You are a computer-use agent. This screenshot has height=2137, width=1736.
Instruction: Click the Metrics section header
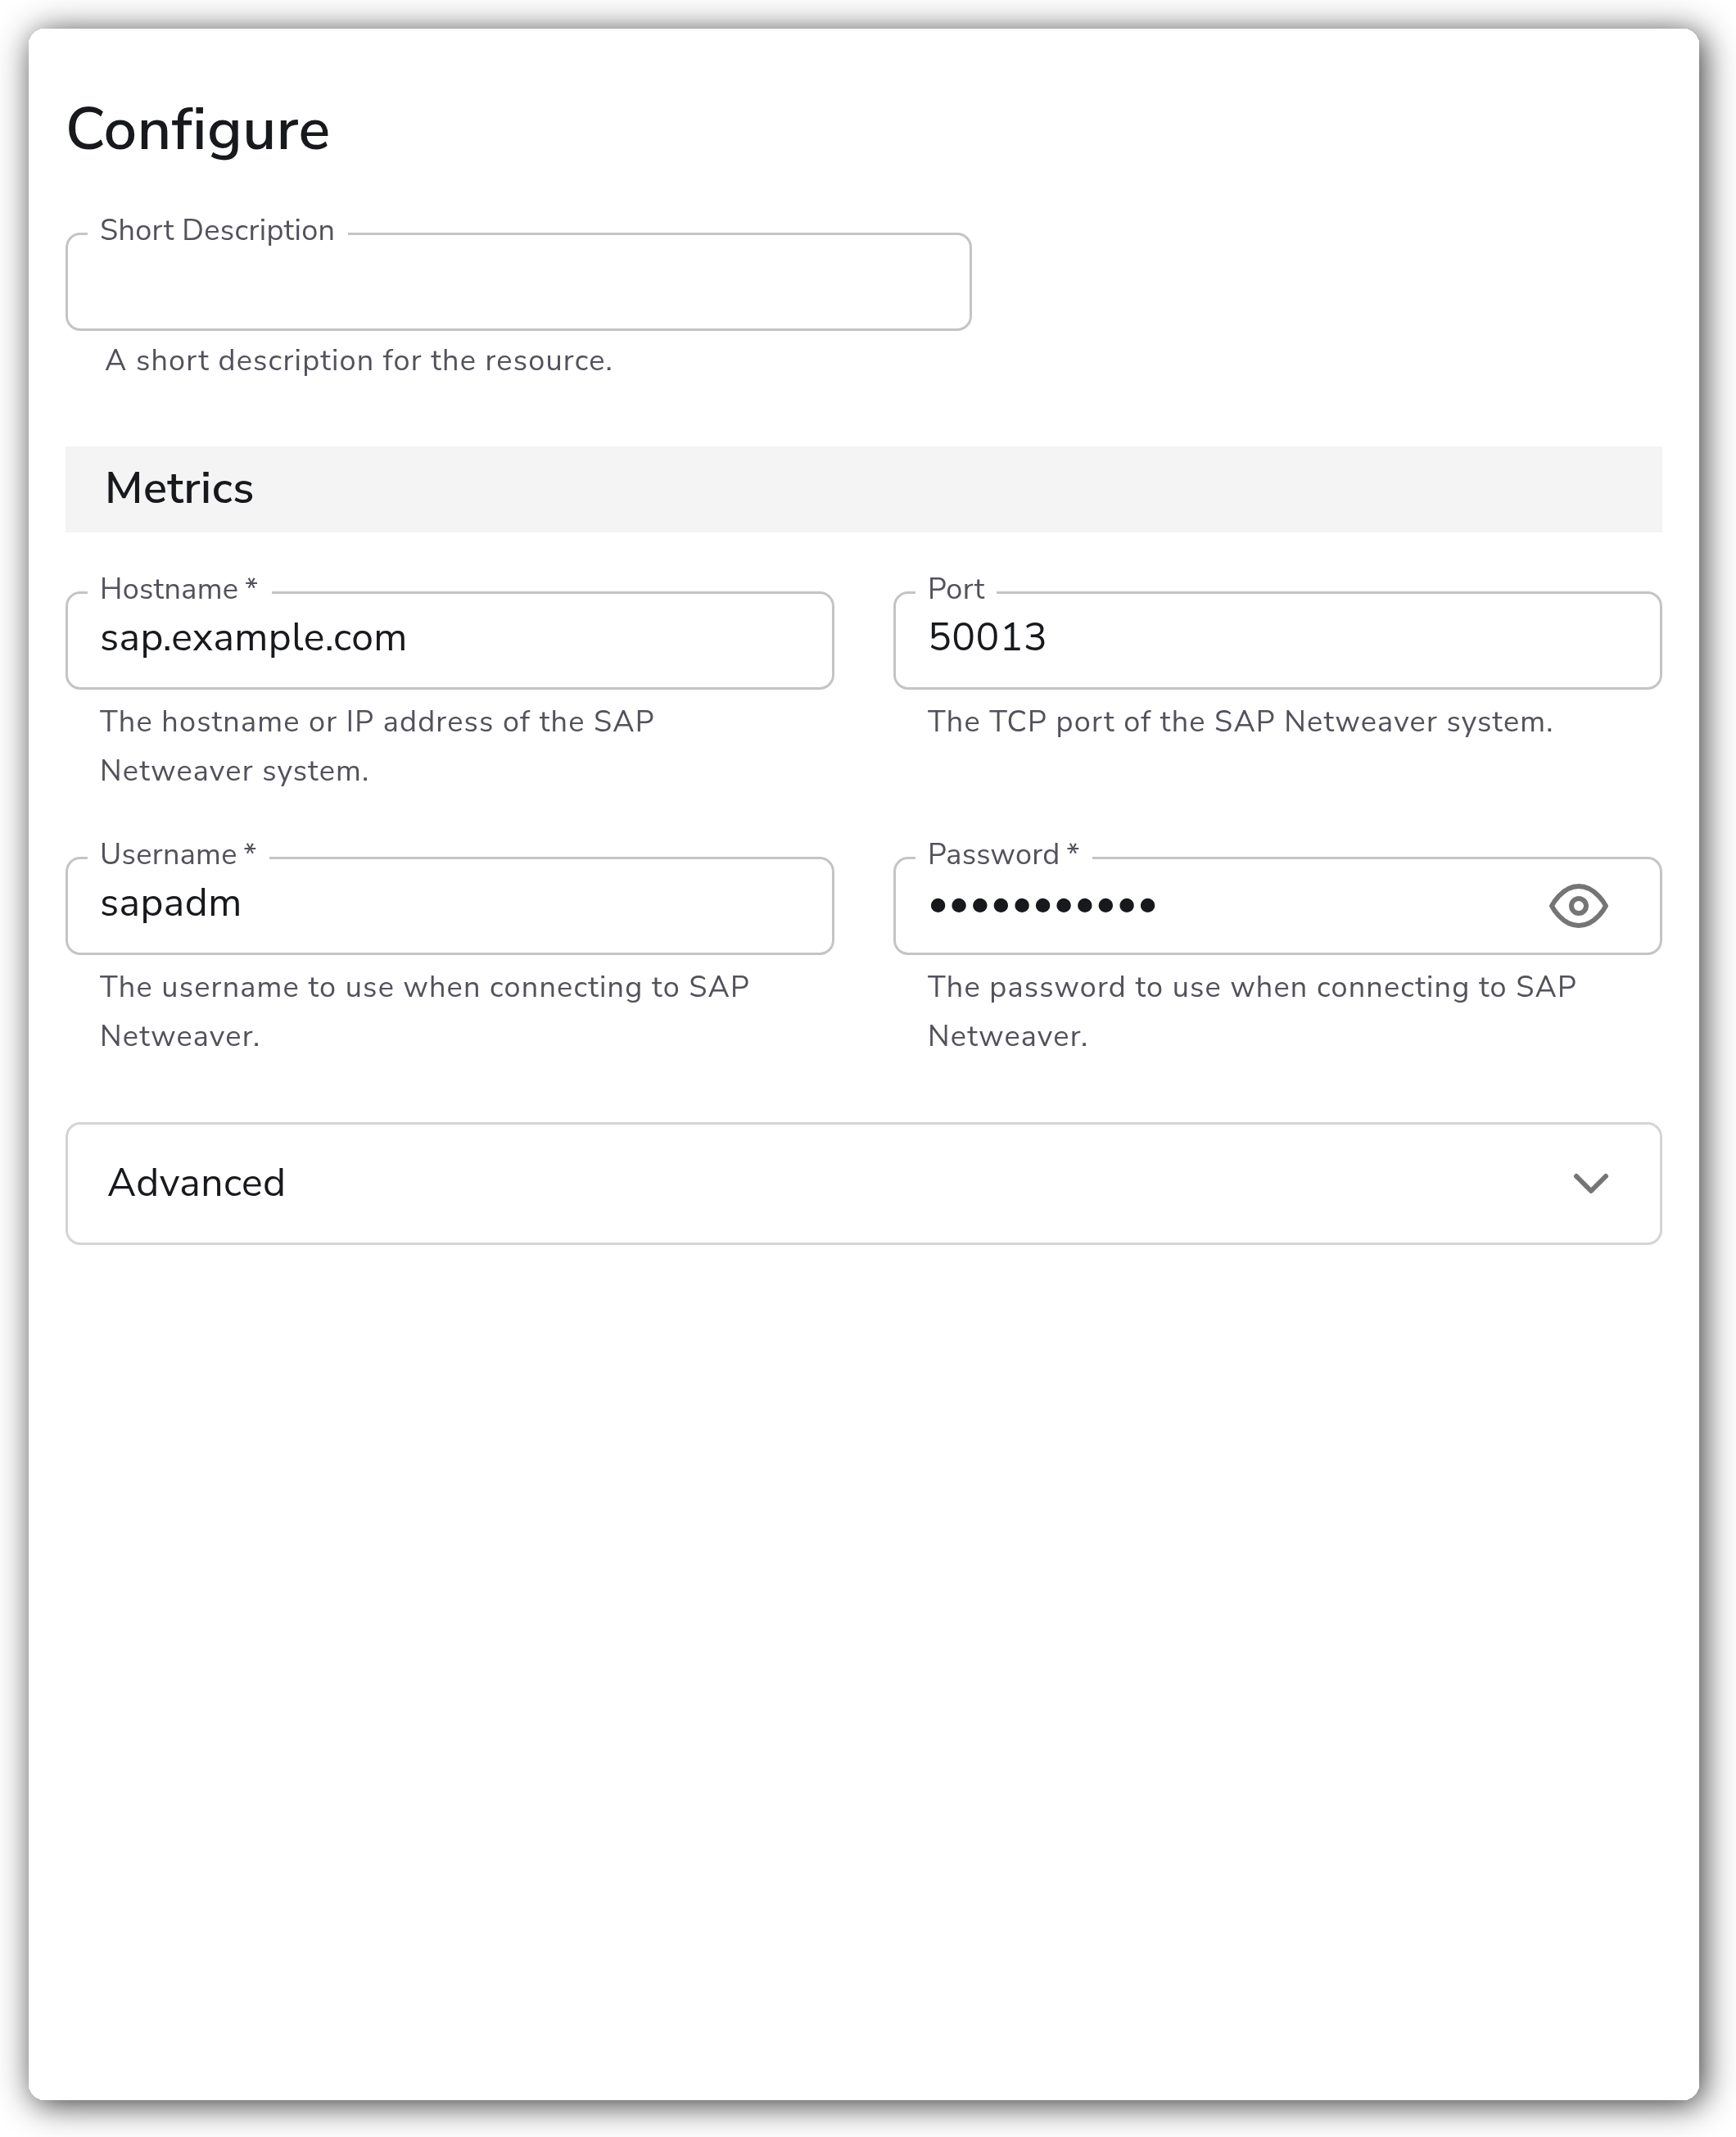pos(864,489)
